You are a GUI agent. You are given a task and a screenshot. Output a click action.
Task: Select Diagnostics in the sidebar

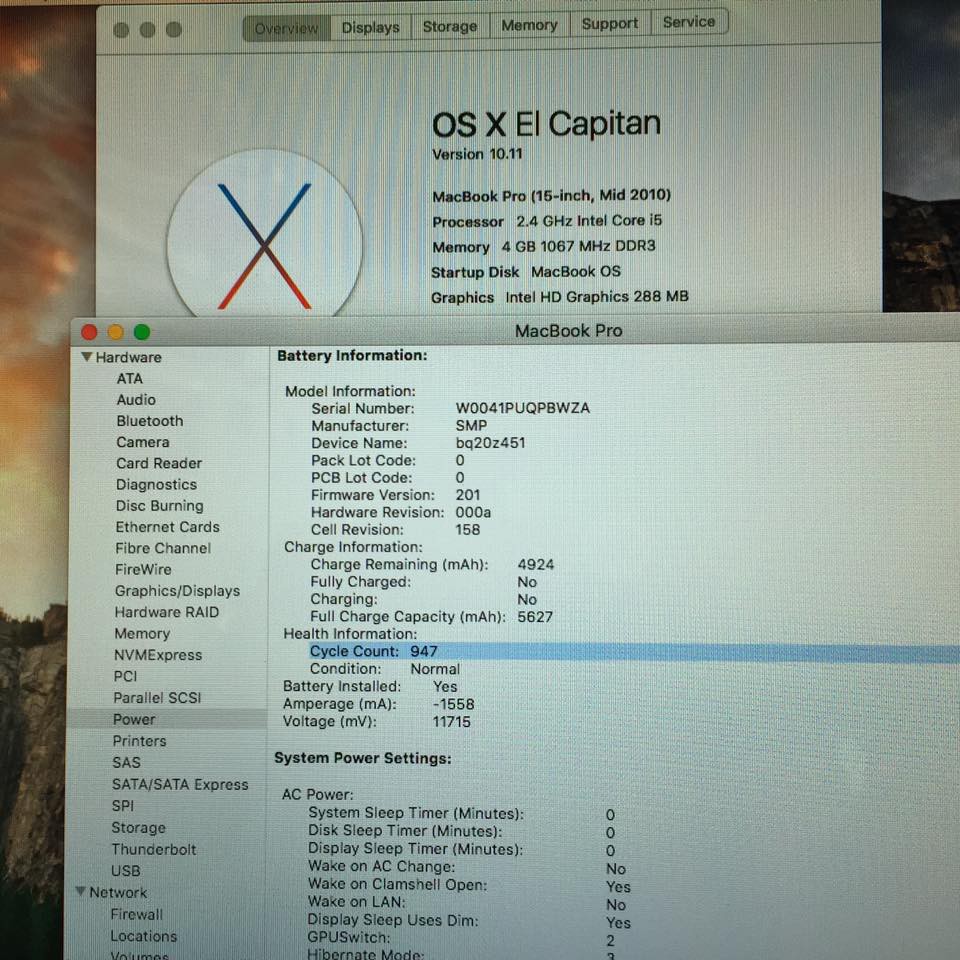pyautogui.click(x=156, y=484)
